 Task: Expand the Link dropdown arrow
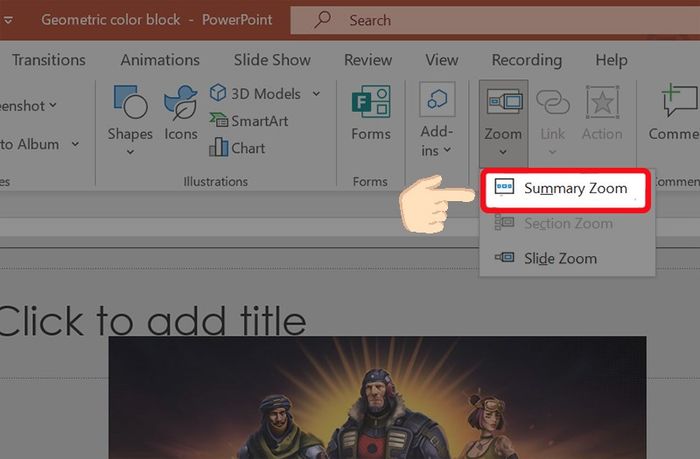(x=552, y=152)
